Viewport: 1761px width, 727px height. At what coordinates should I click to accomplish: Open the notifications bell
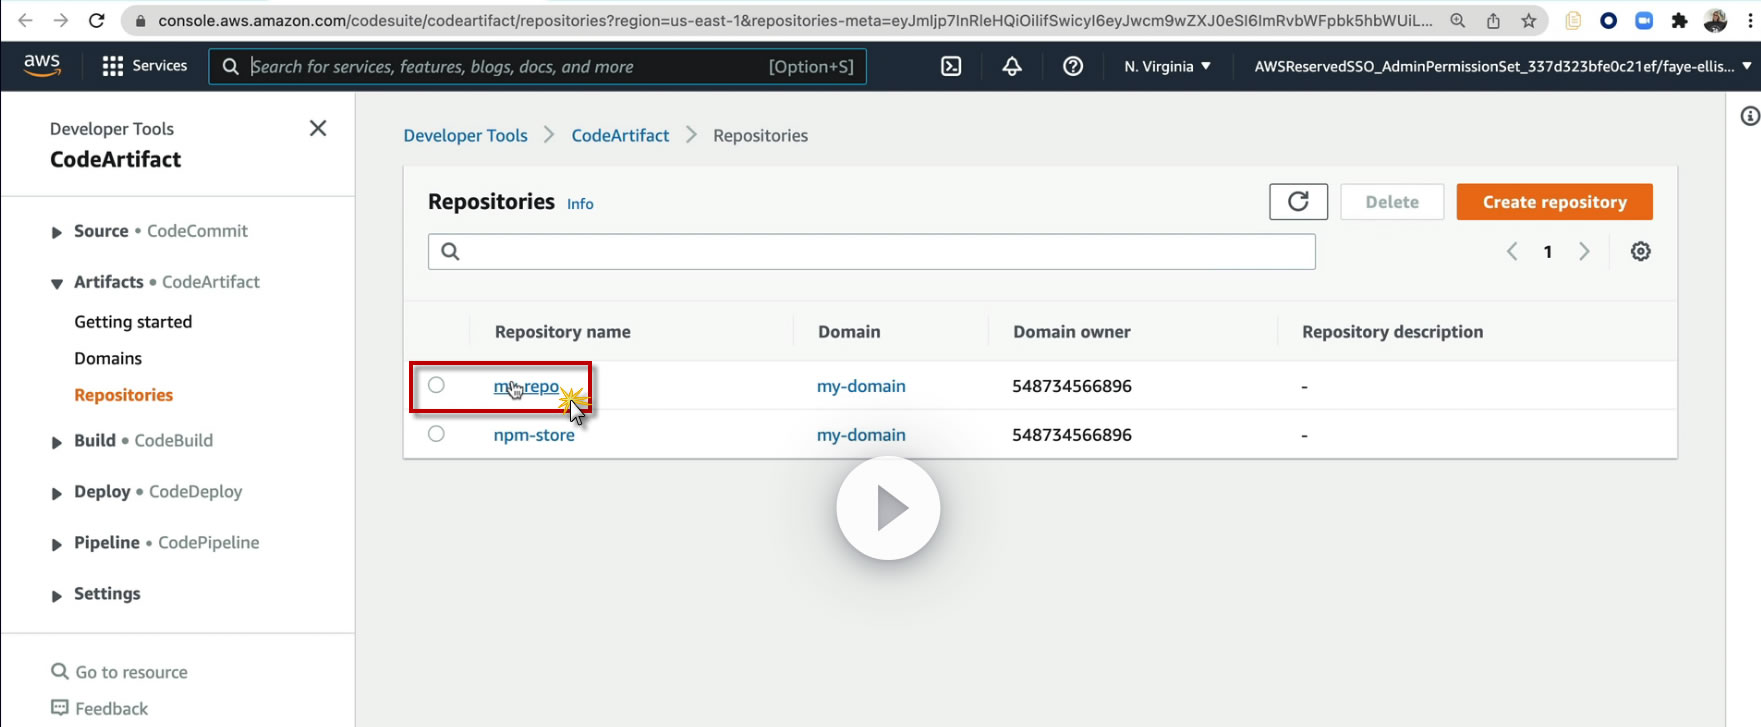1012,66
